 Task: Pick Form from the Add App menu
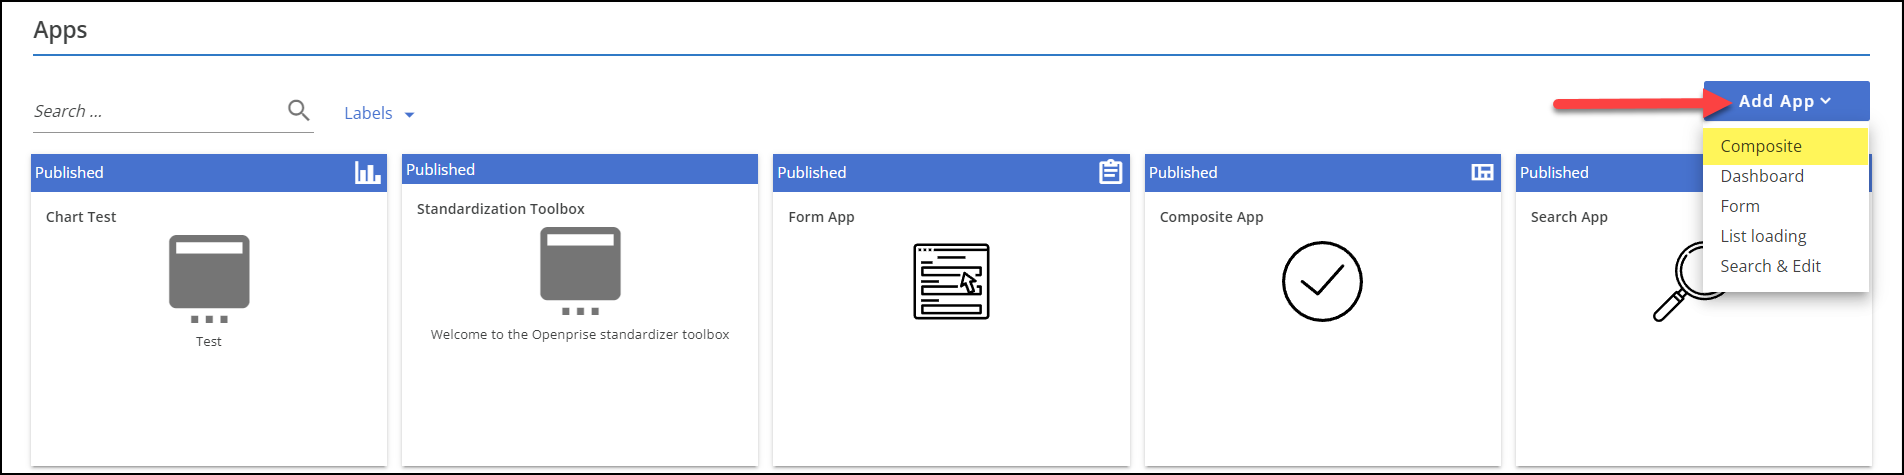pyautogui.click(x=1740, y=206)
